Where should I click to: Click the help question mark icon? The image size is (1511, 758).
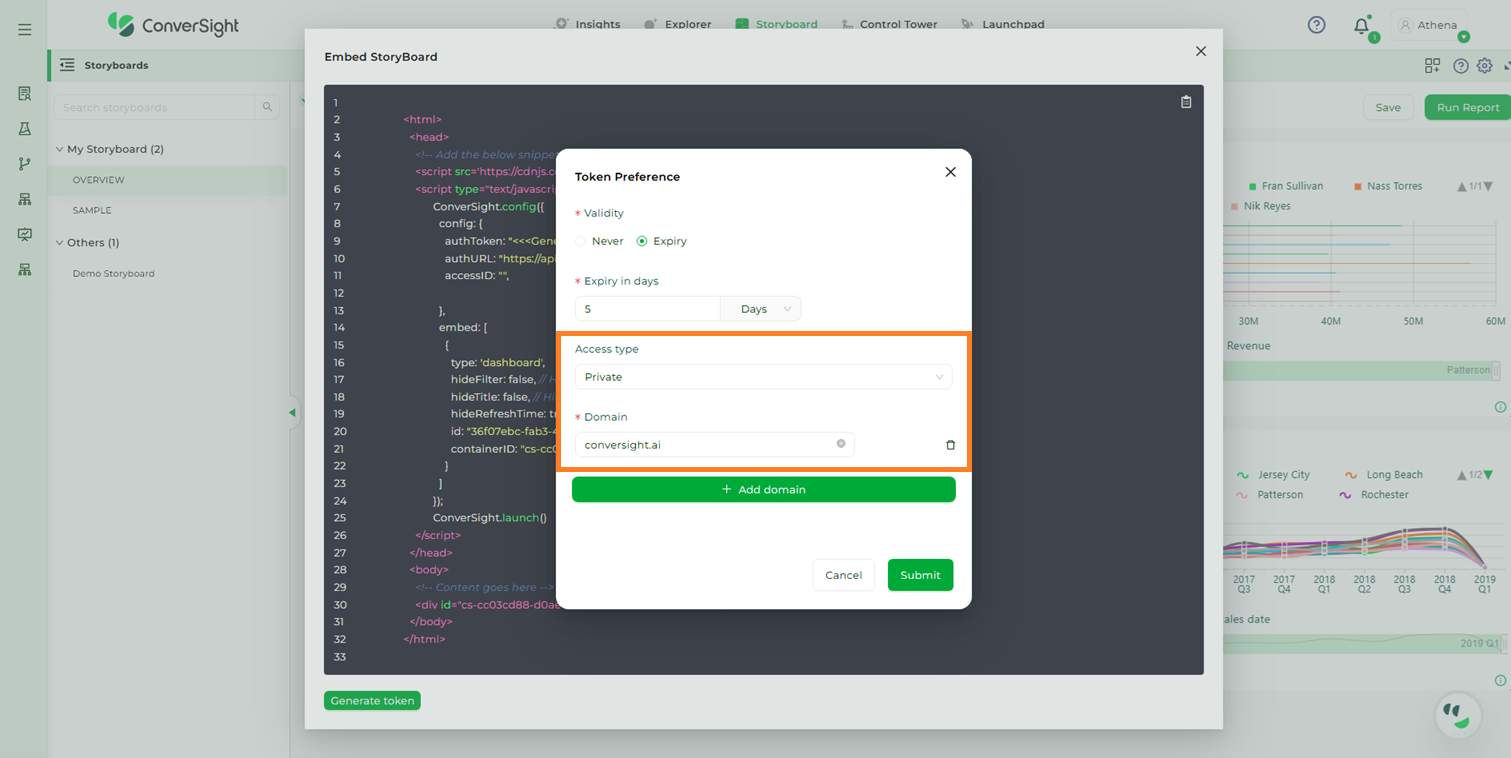click(1316, 25)
